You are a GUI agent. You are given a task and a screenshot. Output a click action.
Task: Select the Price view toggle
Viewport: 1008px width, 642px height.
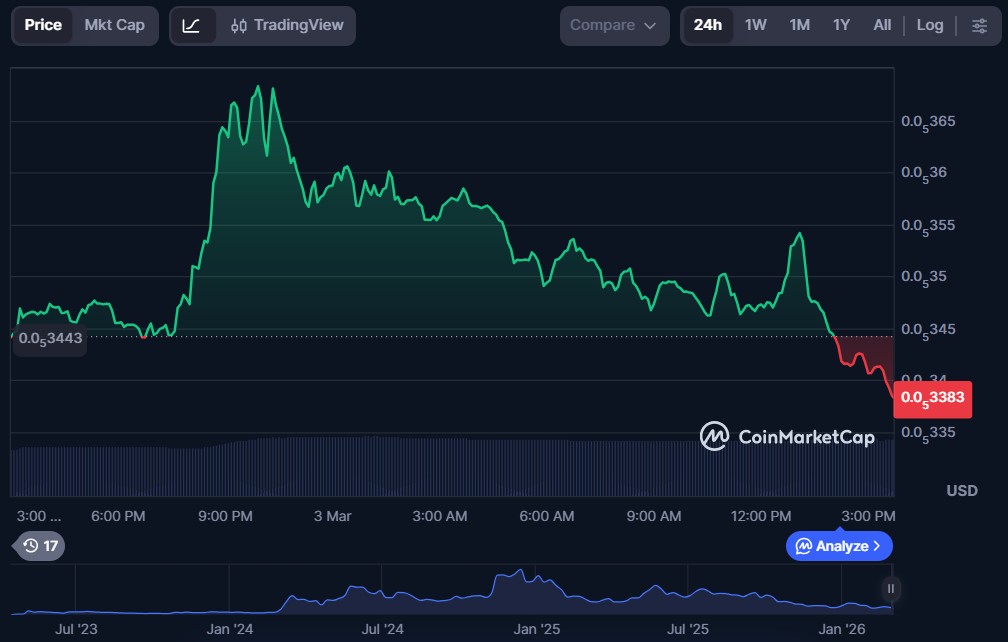pos(43,25)
